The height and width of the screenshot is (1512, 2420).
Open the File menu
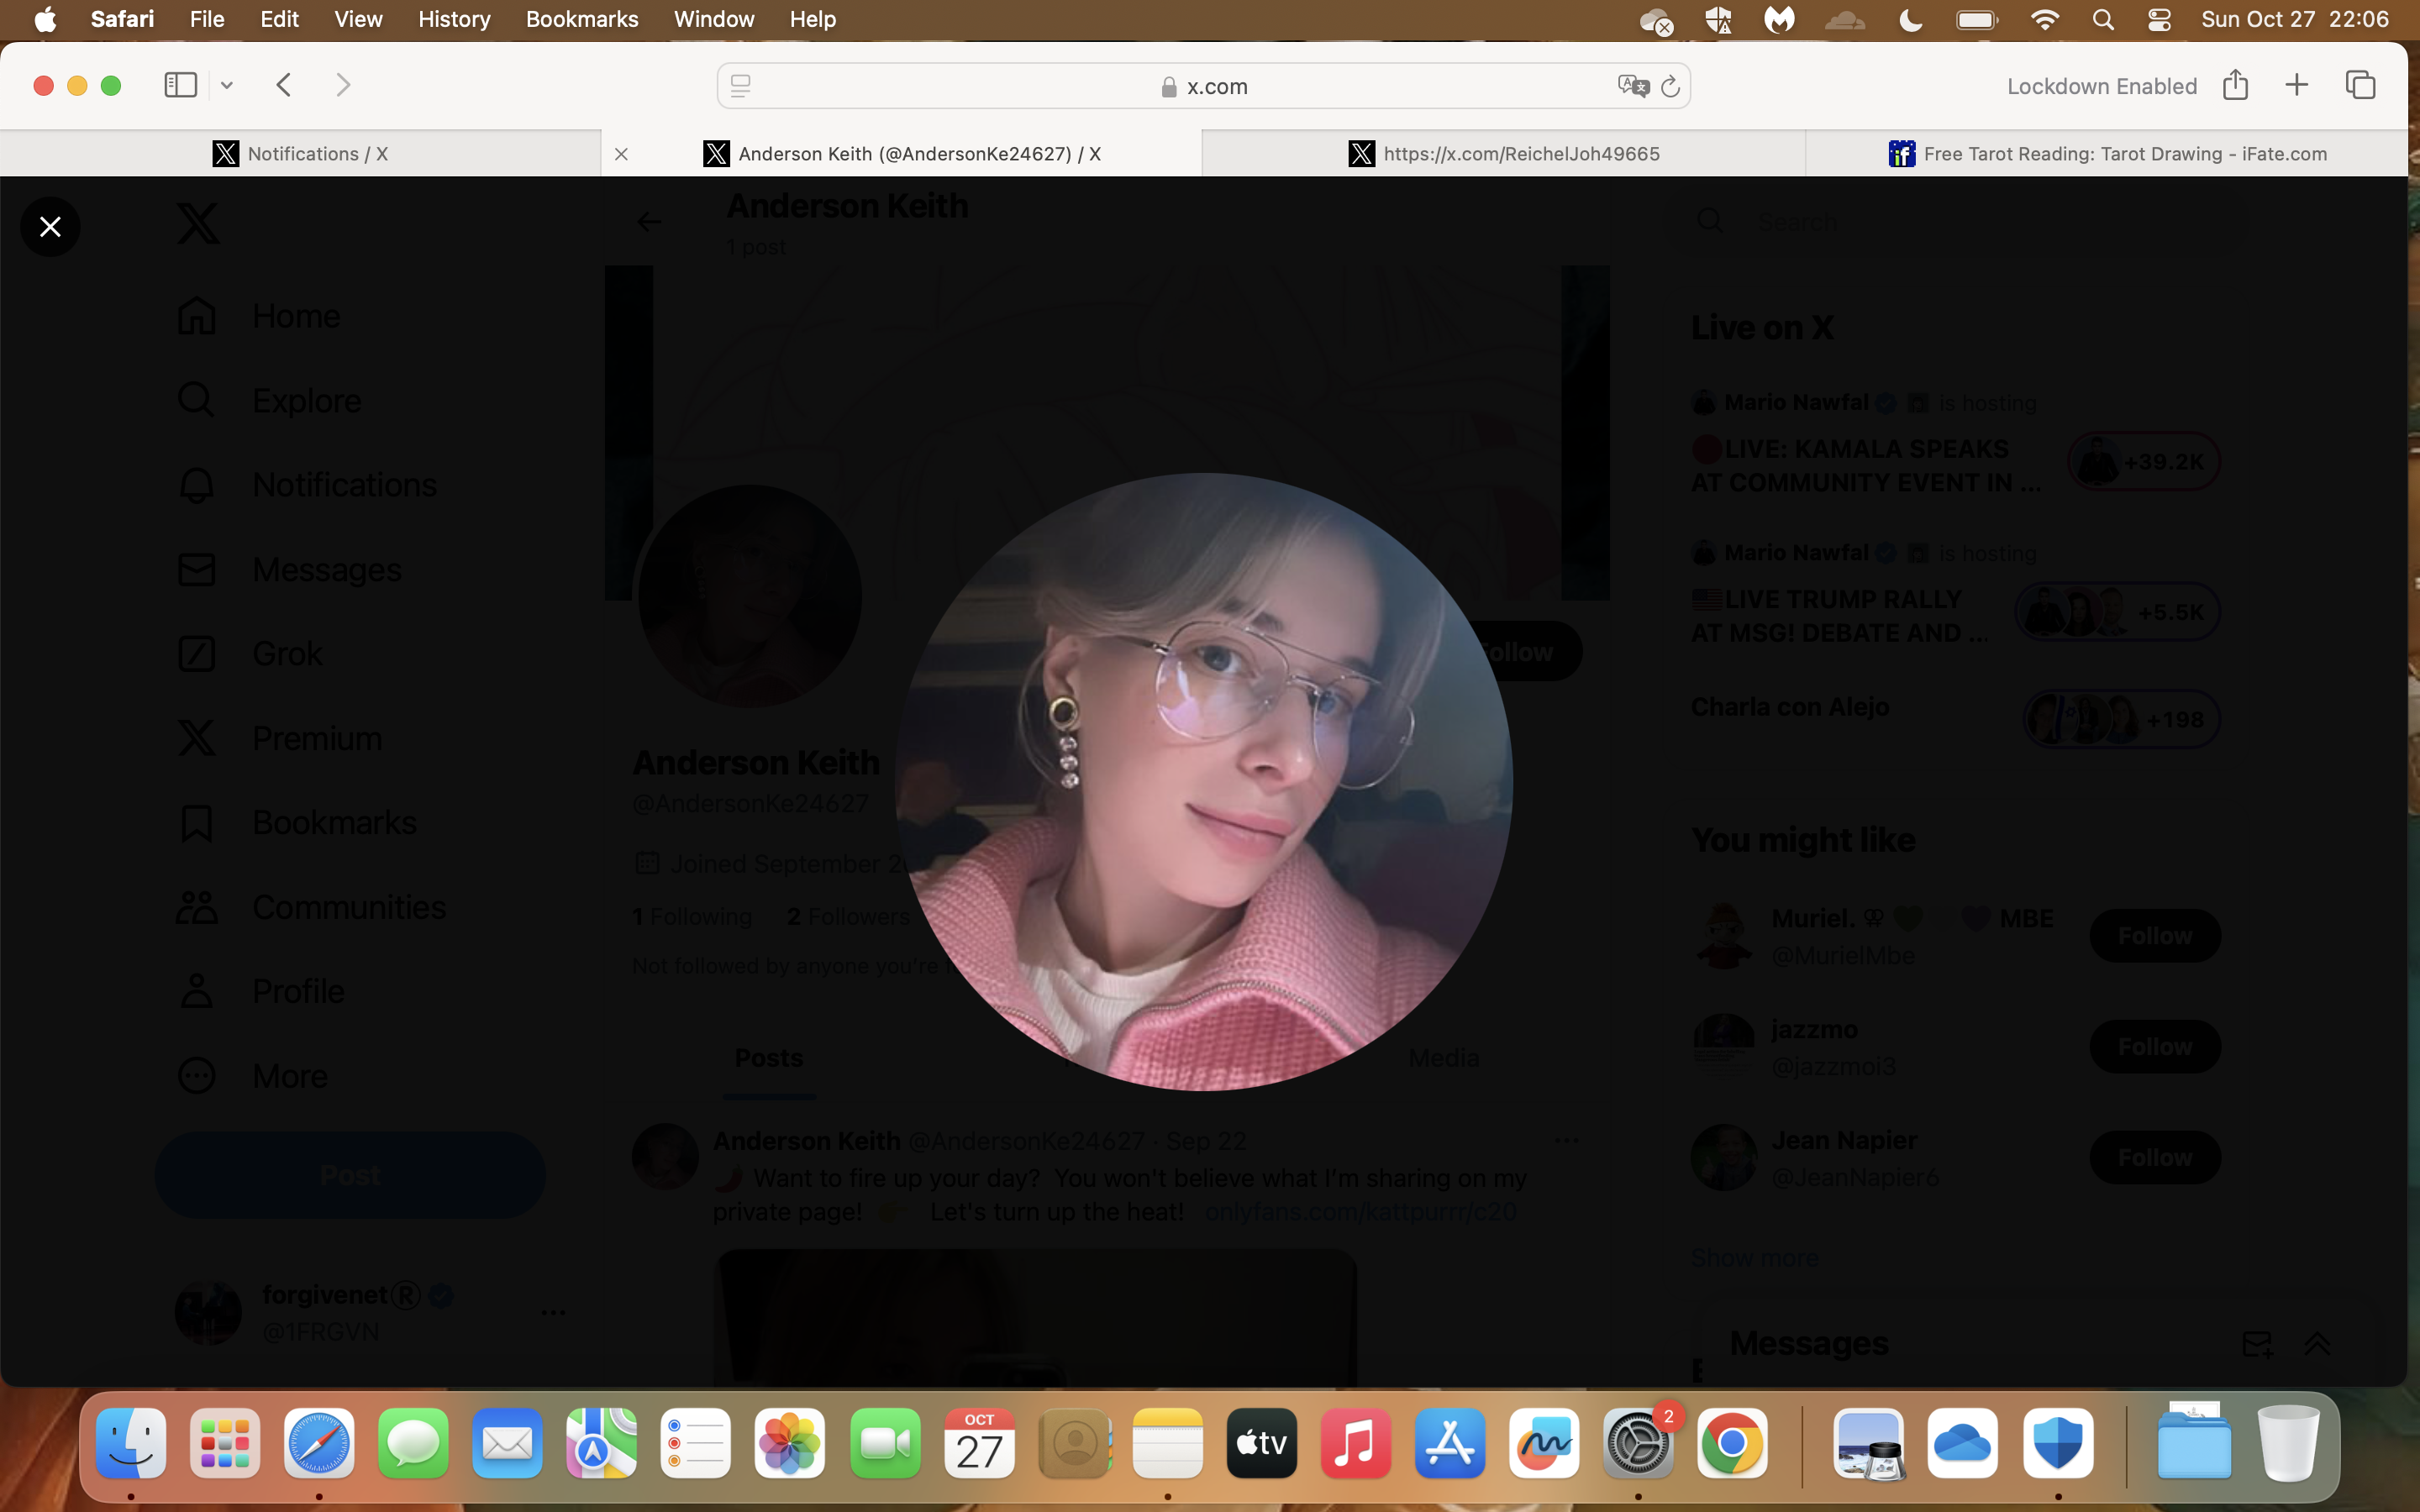pyautogui.click(x=207, y=19)
